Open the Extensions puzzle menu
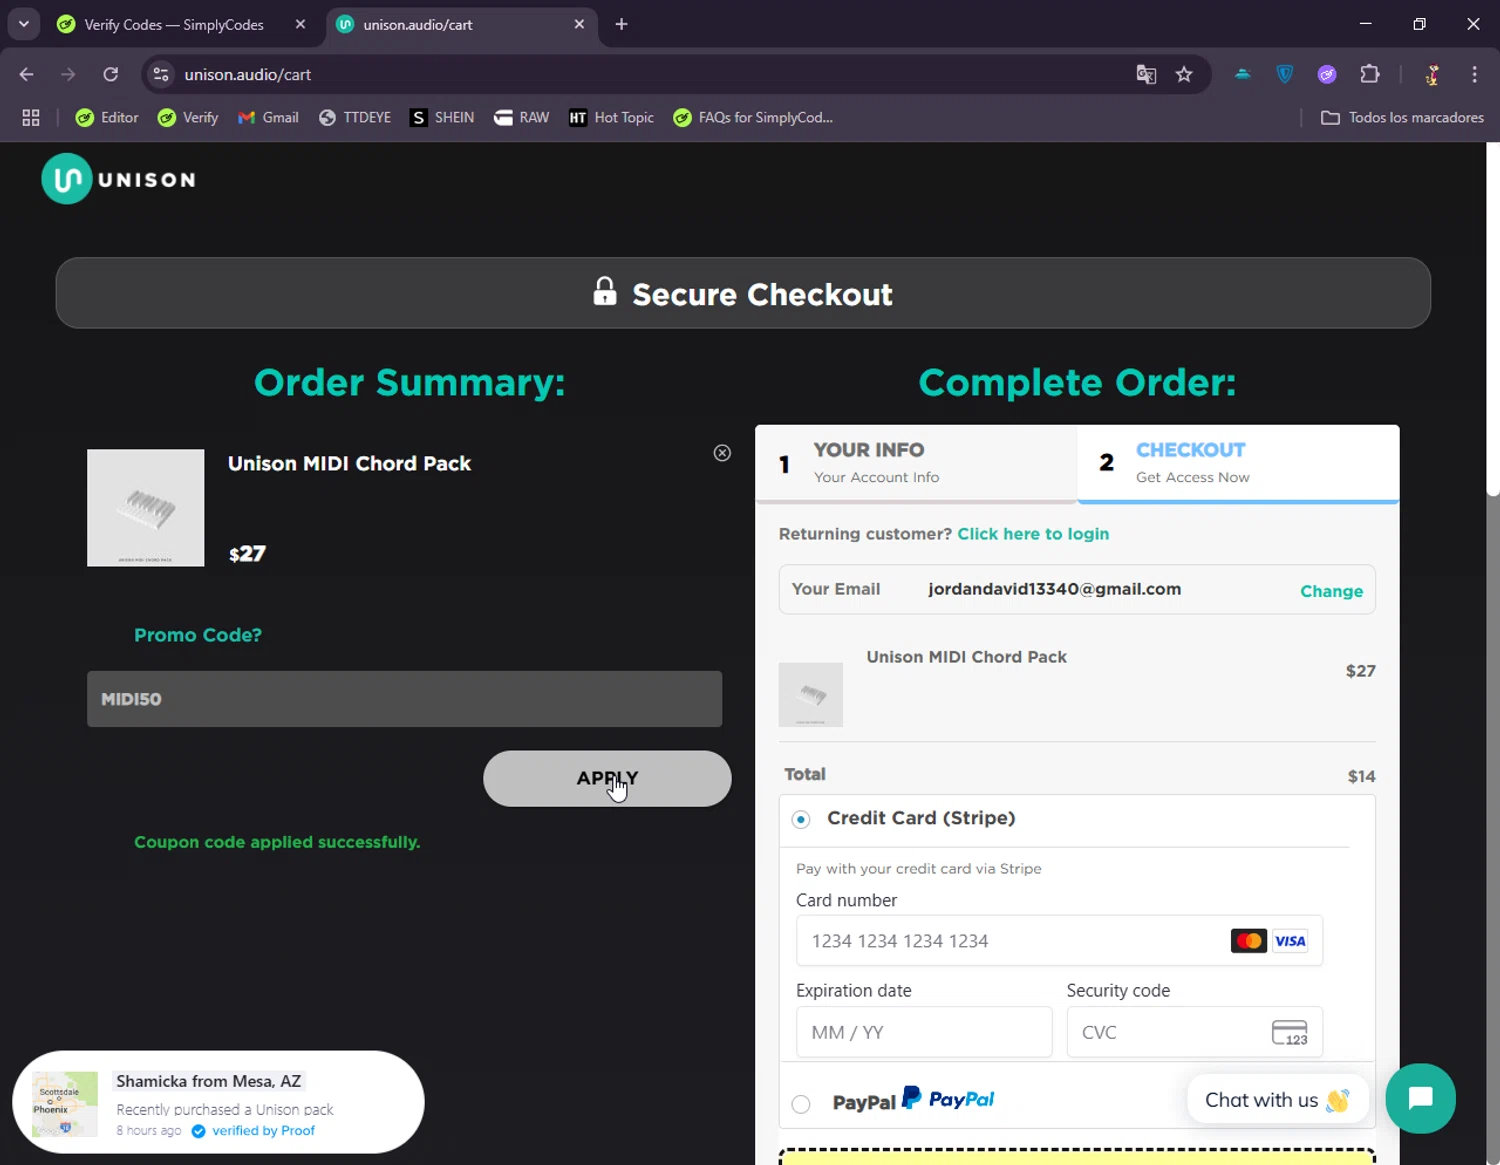 (1370, 74)
